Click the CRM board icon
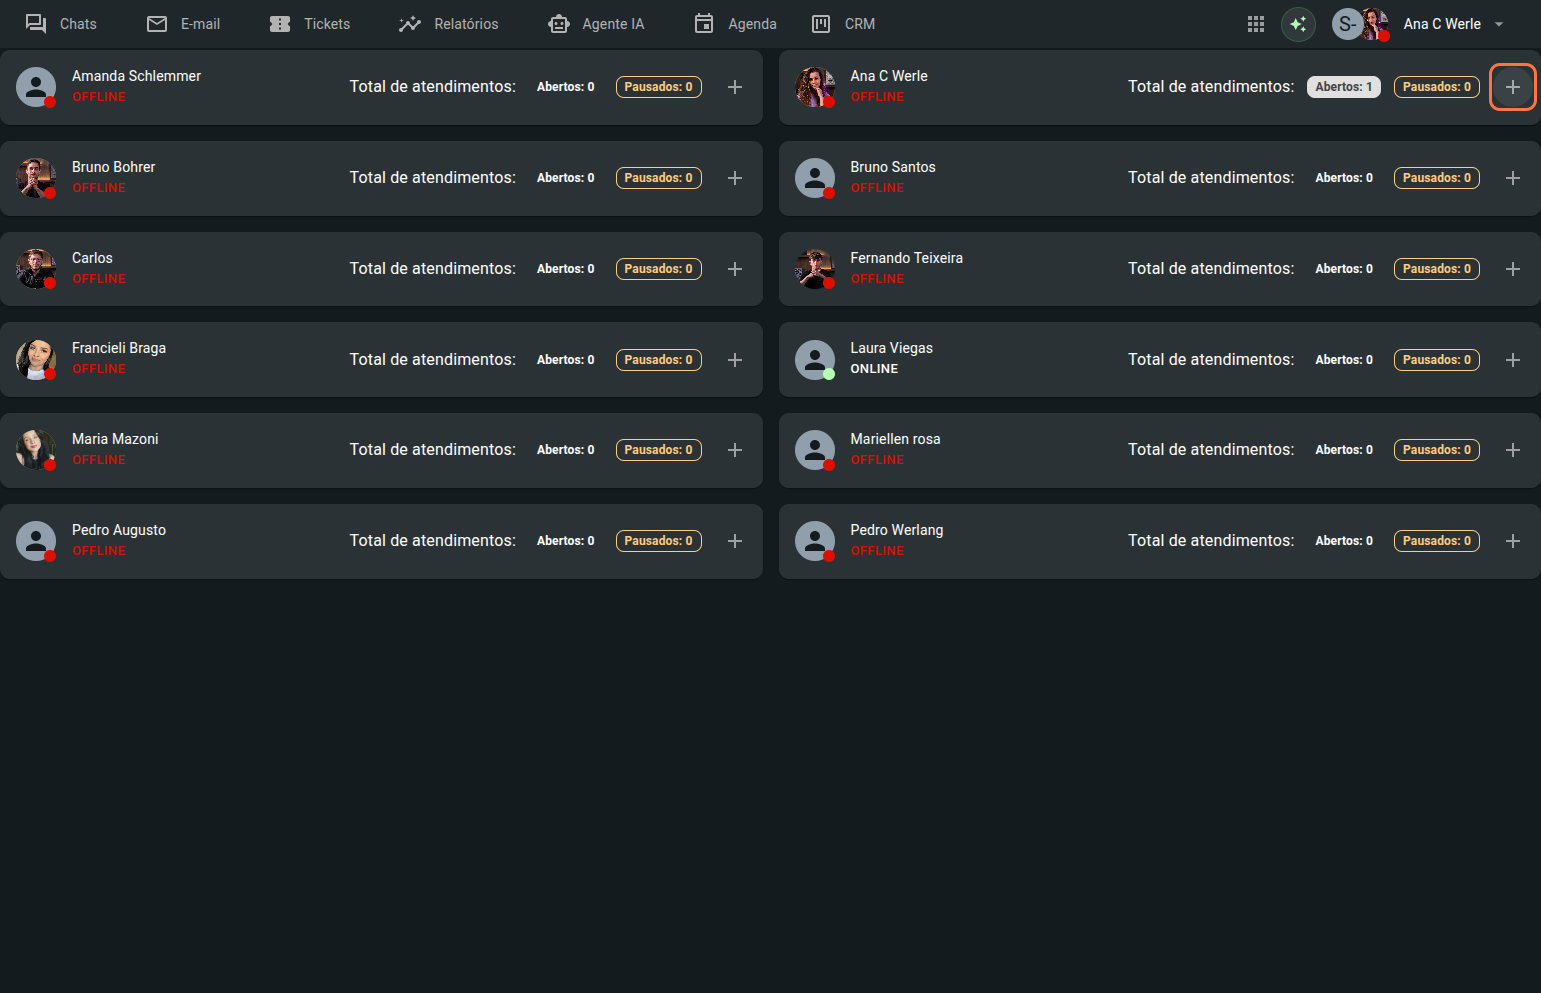Screen dimensions: 1541x993 [821, 24]
